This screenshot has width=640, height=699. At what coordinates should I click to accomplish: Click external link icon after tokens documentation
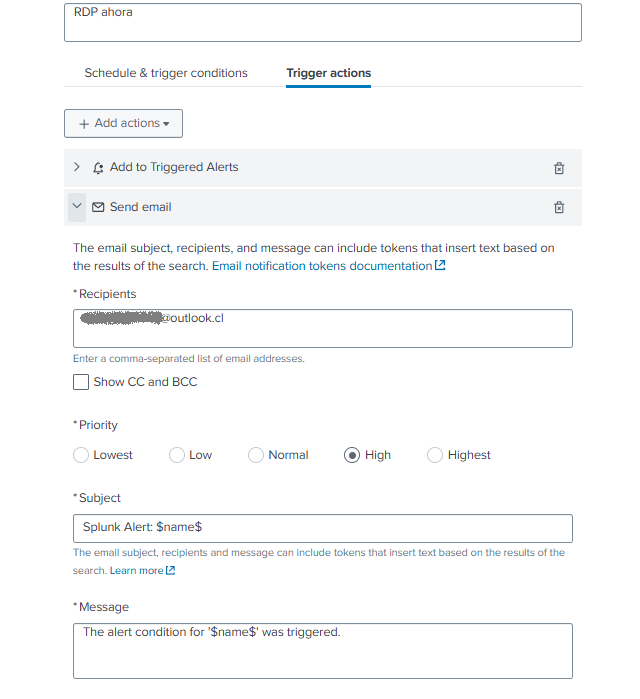[440, 266]
